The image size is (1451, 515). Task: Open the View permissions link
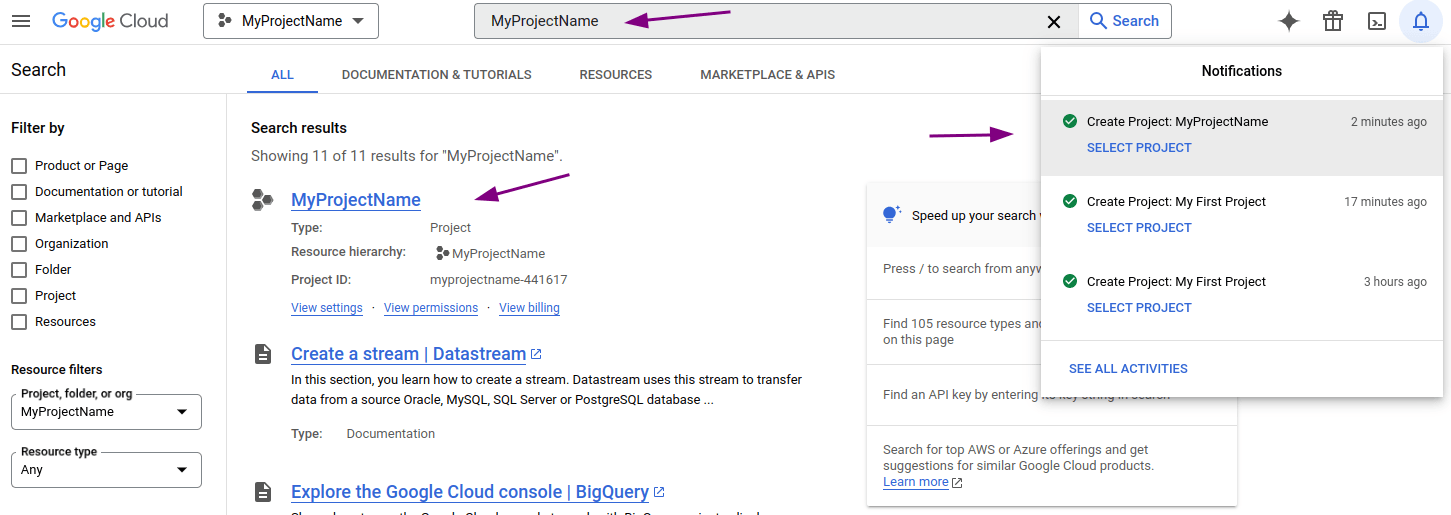[x=430, y=308]
